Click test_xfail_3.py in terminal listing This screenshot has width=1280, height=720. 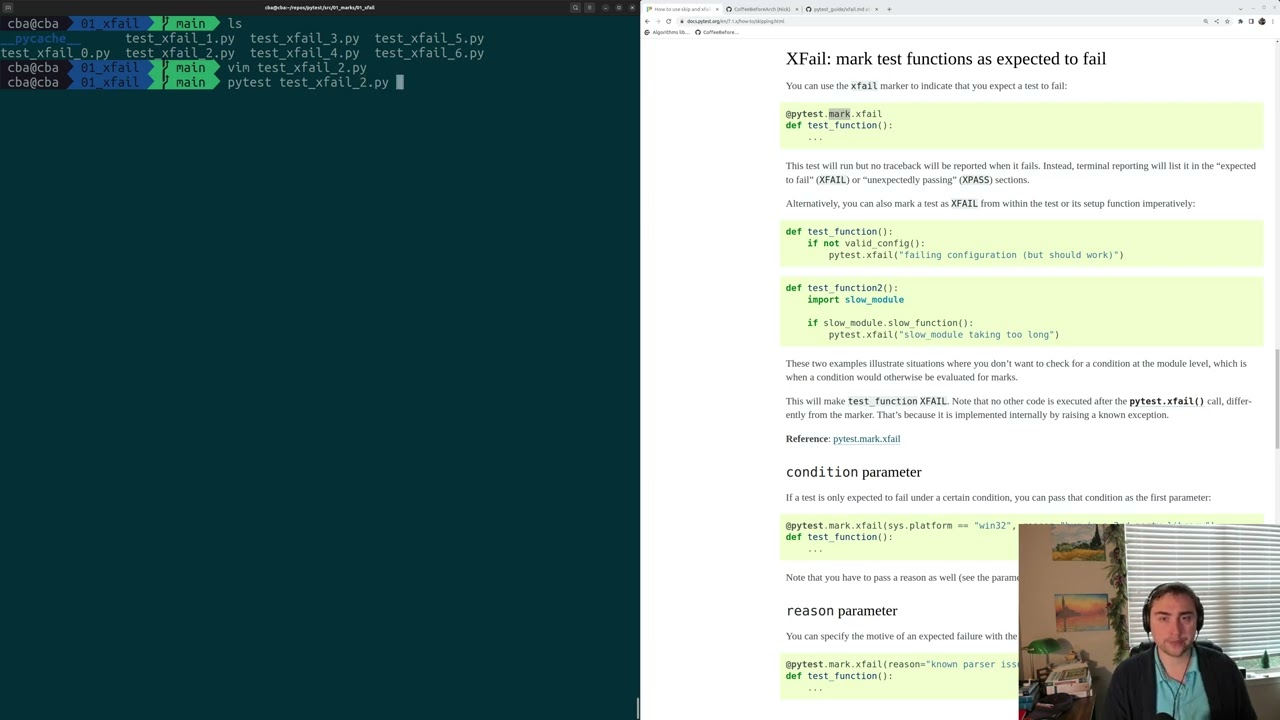(x=304, y=38)
